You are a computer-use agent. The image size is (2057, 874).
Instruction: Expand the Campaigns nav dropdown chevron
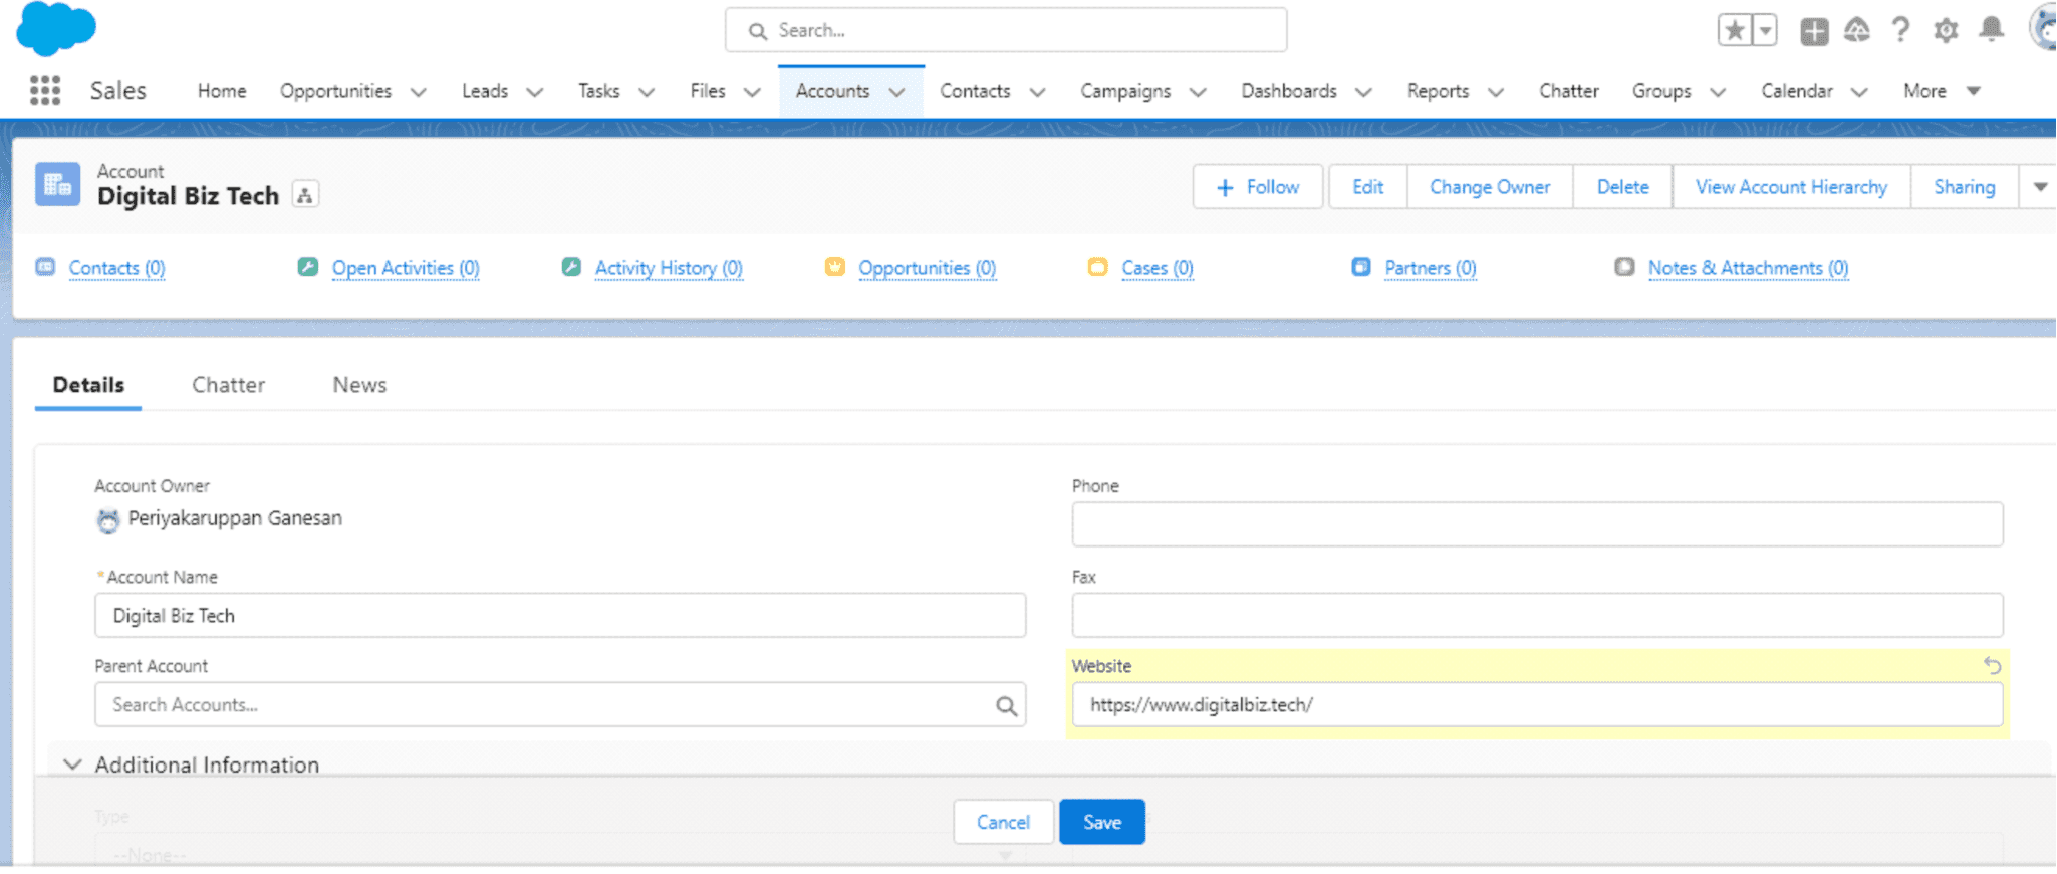click(x=1198, y=92)
